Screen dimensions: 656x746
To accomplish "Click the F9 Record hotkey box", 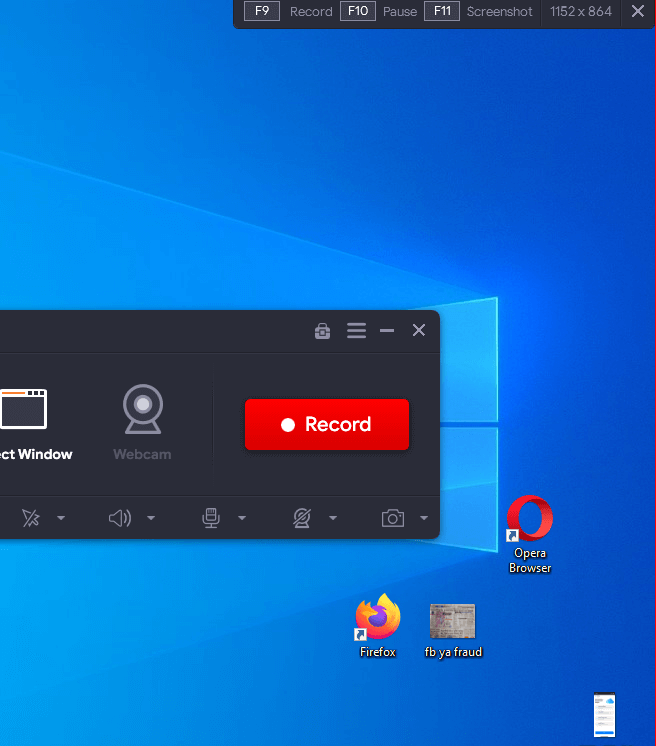I will tap(262, 12).
